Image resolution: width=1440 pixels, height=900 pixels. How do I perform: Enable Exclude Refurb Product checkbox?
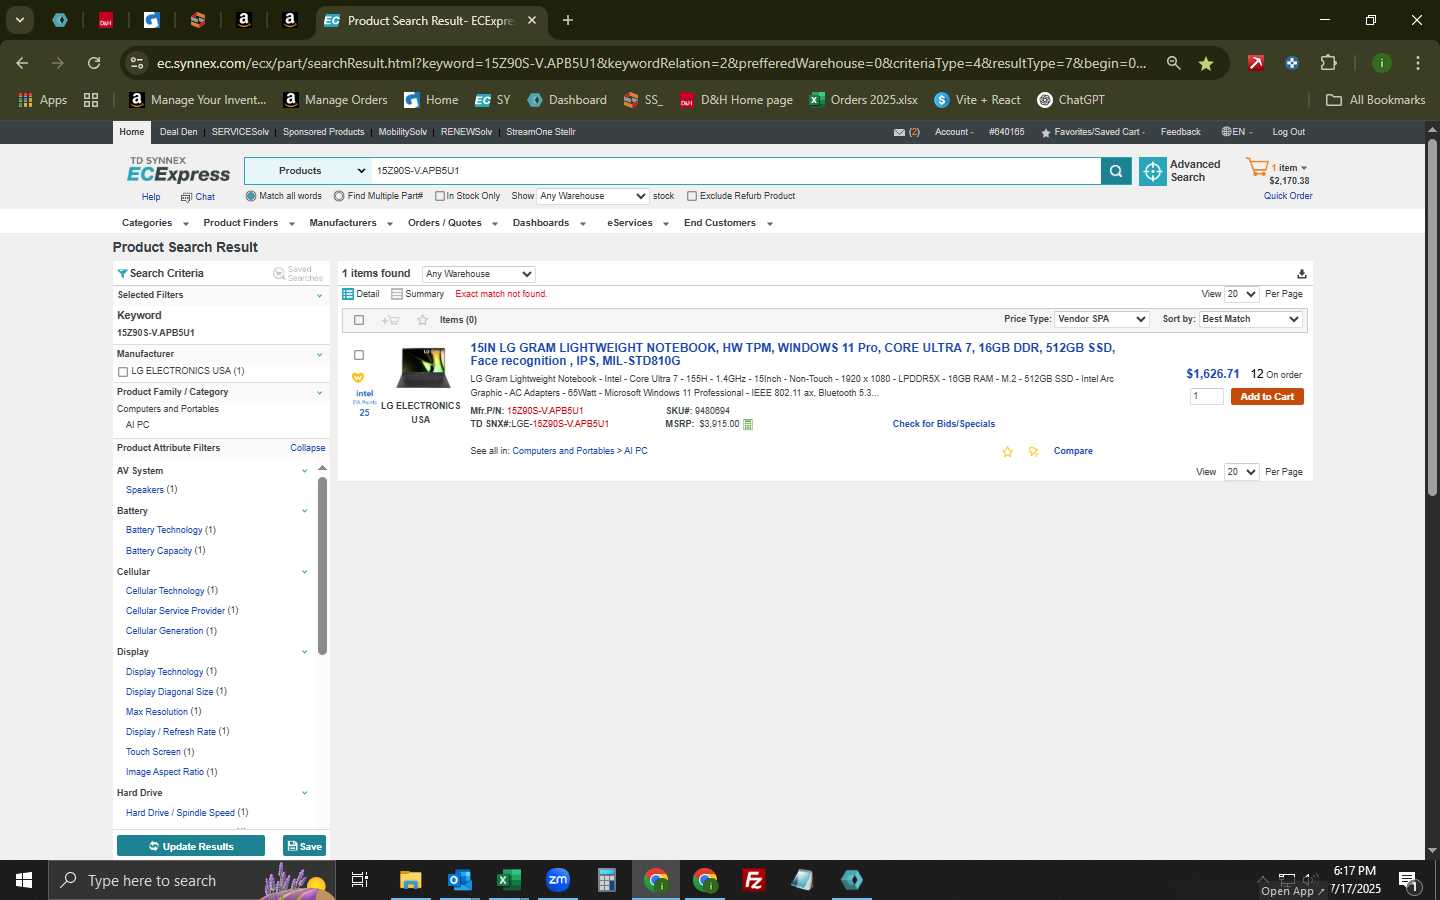tap(692, 196)
